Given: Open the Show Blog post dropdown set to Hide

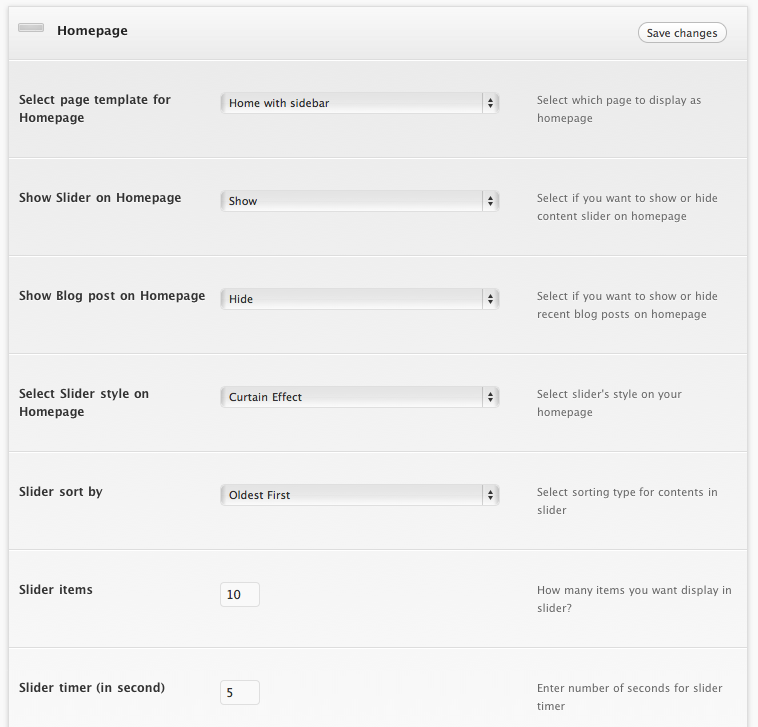Looking at the screenshot, I should pos(359,299).
